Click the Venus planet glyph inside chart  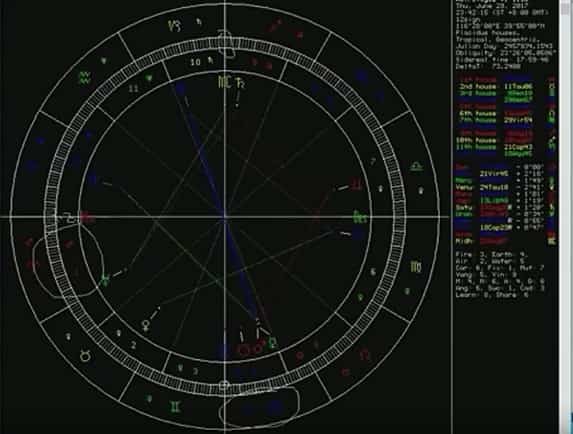146,326
